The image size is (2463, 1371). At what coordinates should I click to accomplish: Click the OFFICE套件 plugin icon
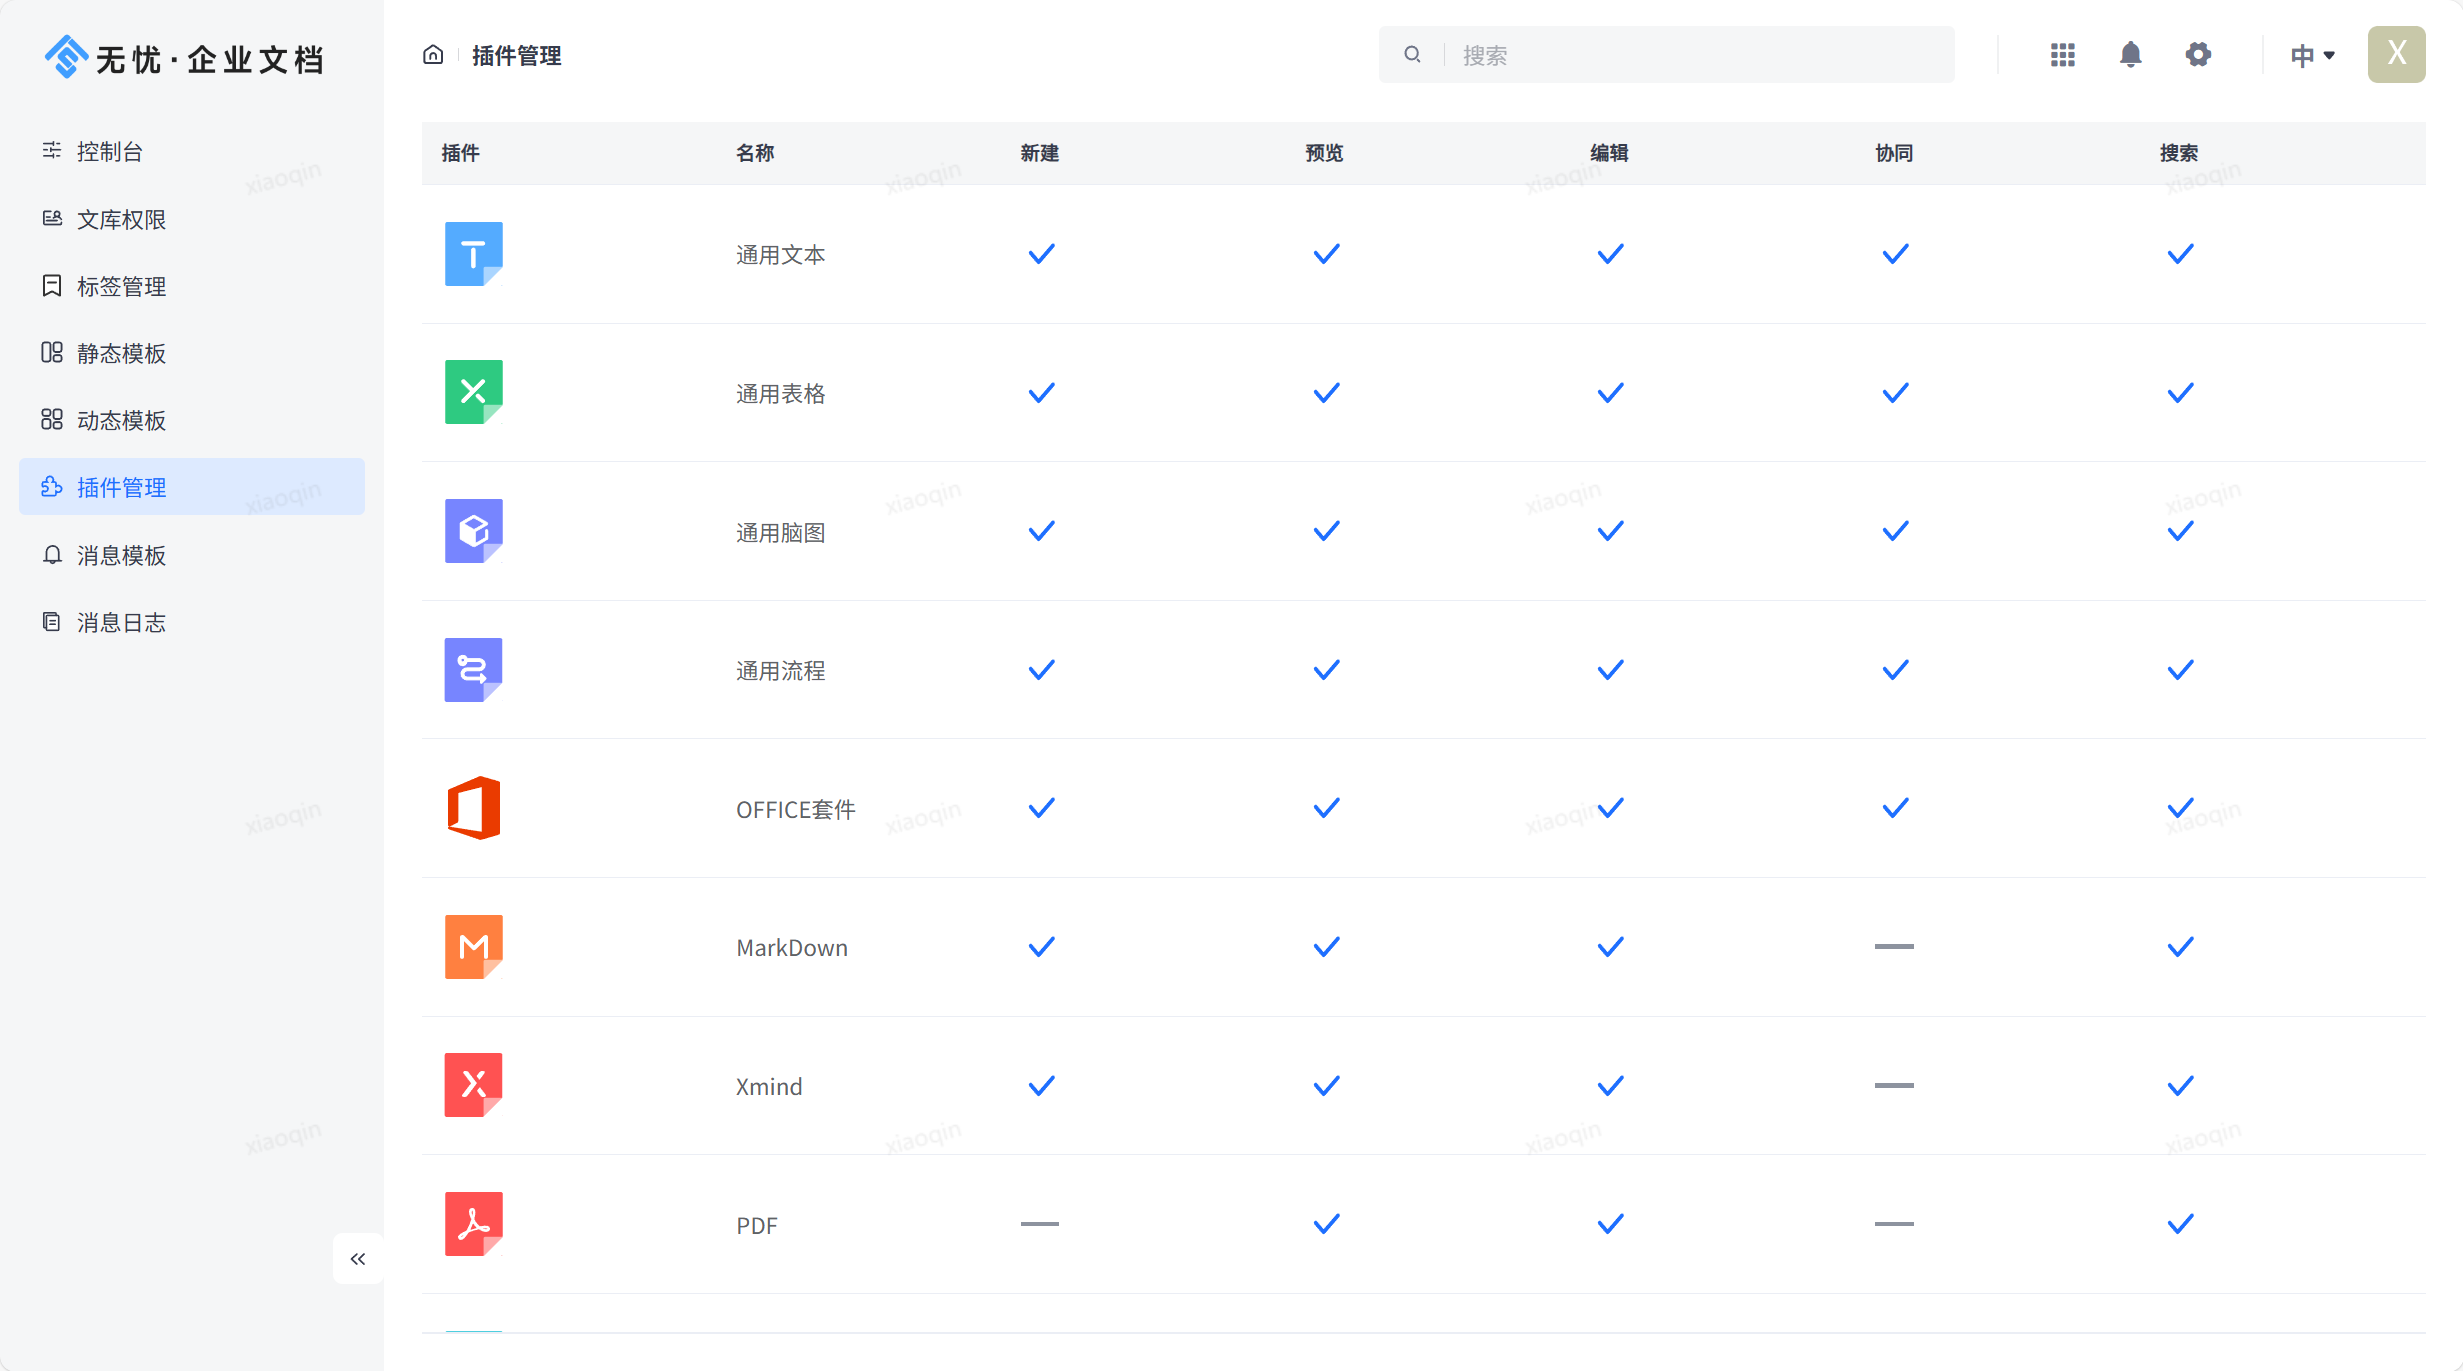(x=473, y=808)
